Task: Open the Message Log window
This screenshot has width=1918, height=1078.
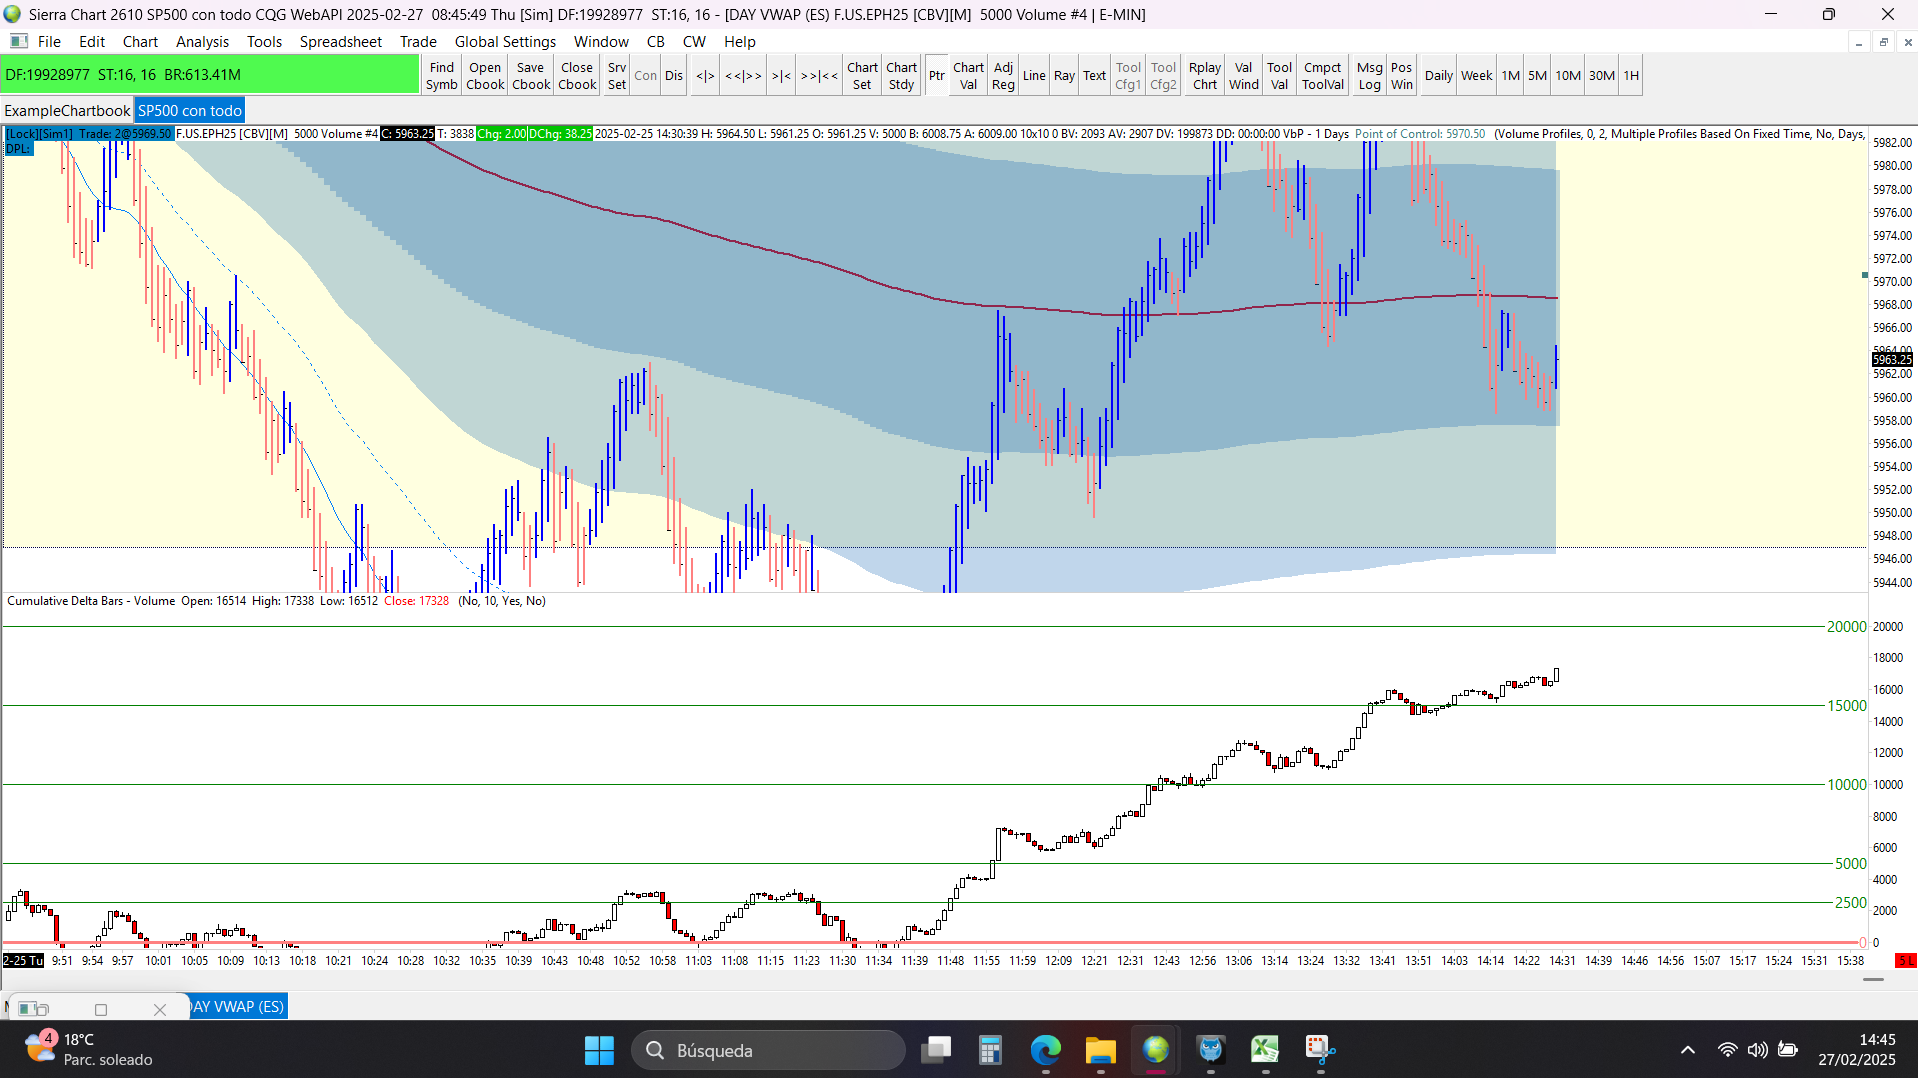Action: coord(1369,76)
